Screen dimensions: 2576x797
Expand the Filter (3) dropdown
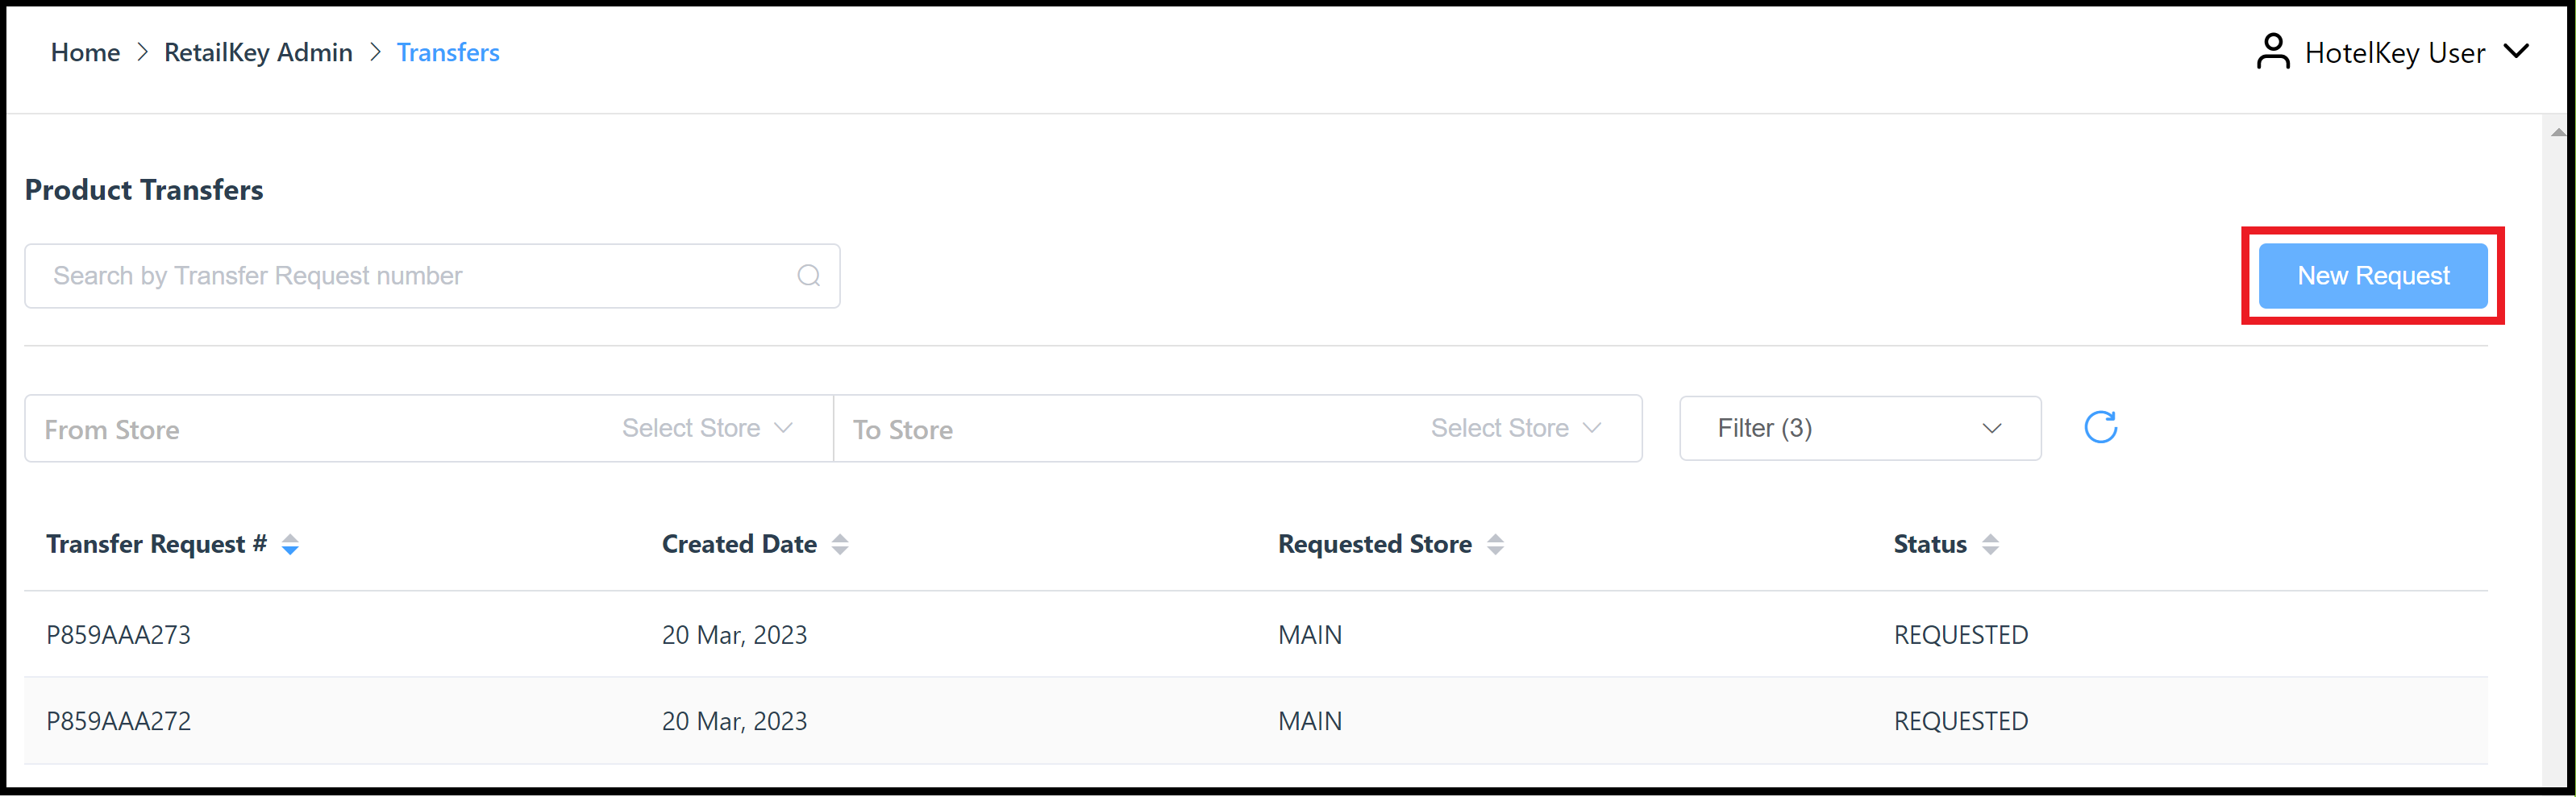click(1859, 428)
